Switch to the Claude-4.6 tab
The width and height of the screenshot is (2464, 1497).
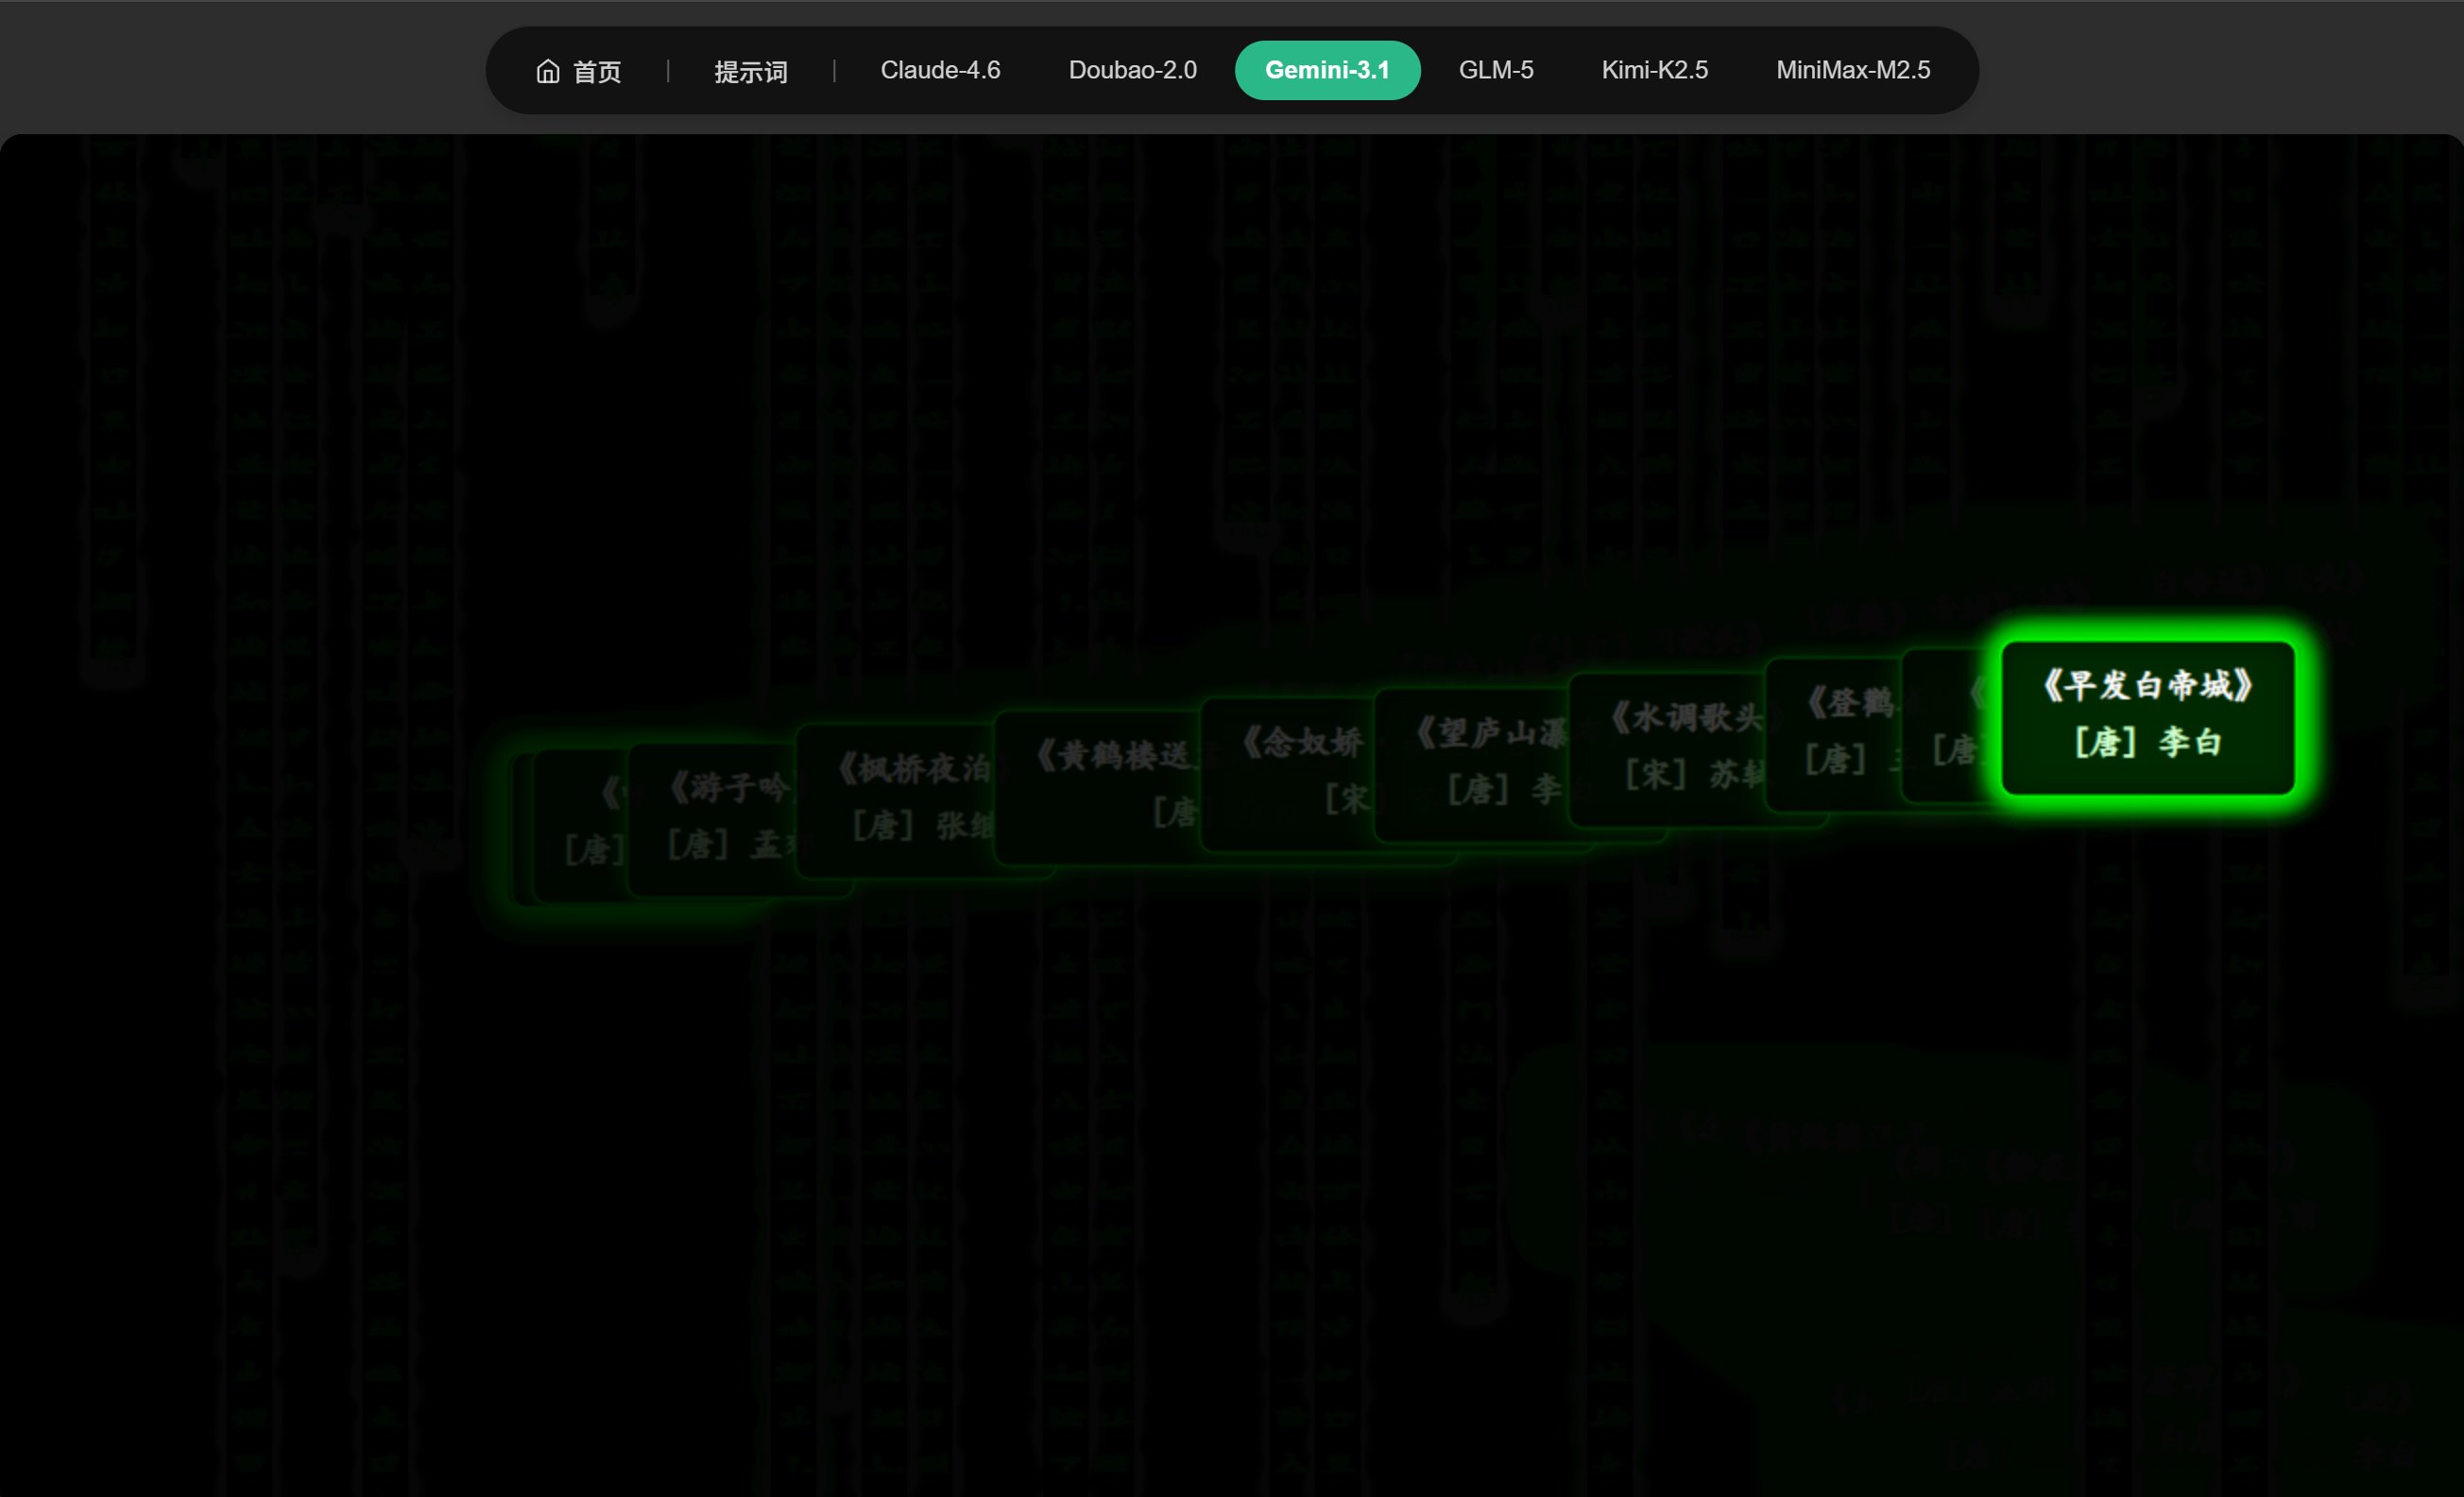(939, 70)
